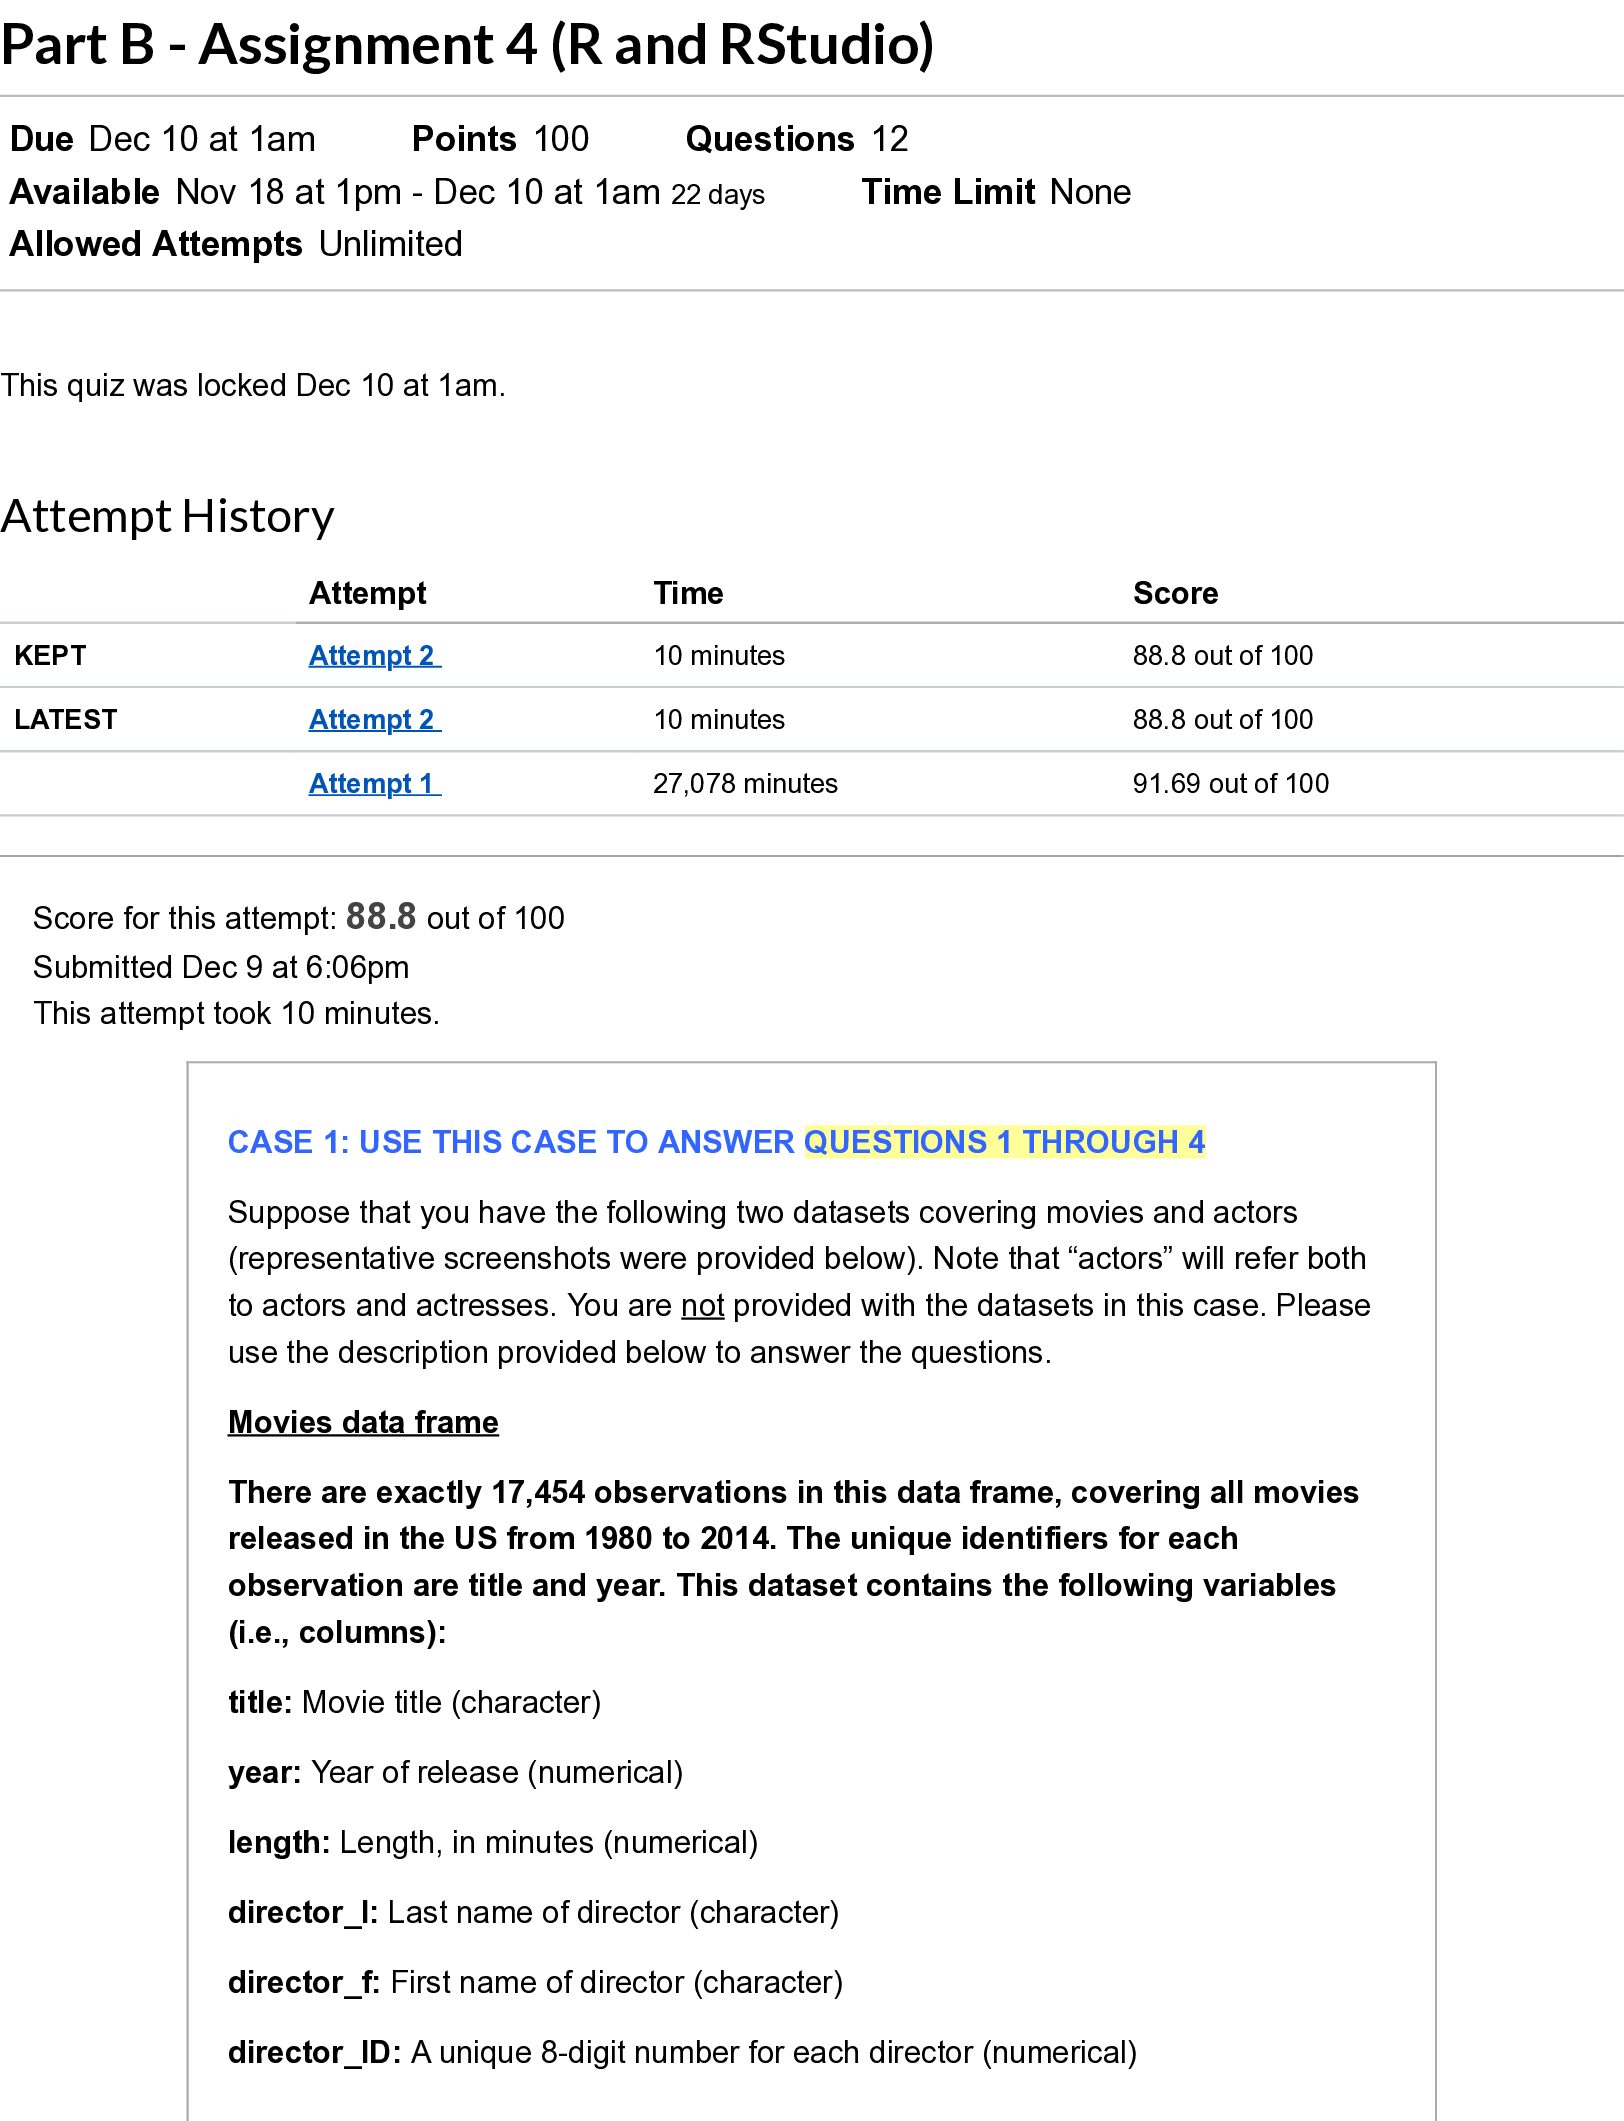Screen dimensions: 1624x2121
Task: Click highlighted QUESTIONS 1 THROUGH 4 text
Action: click(1004, 1142)
